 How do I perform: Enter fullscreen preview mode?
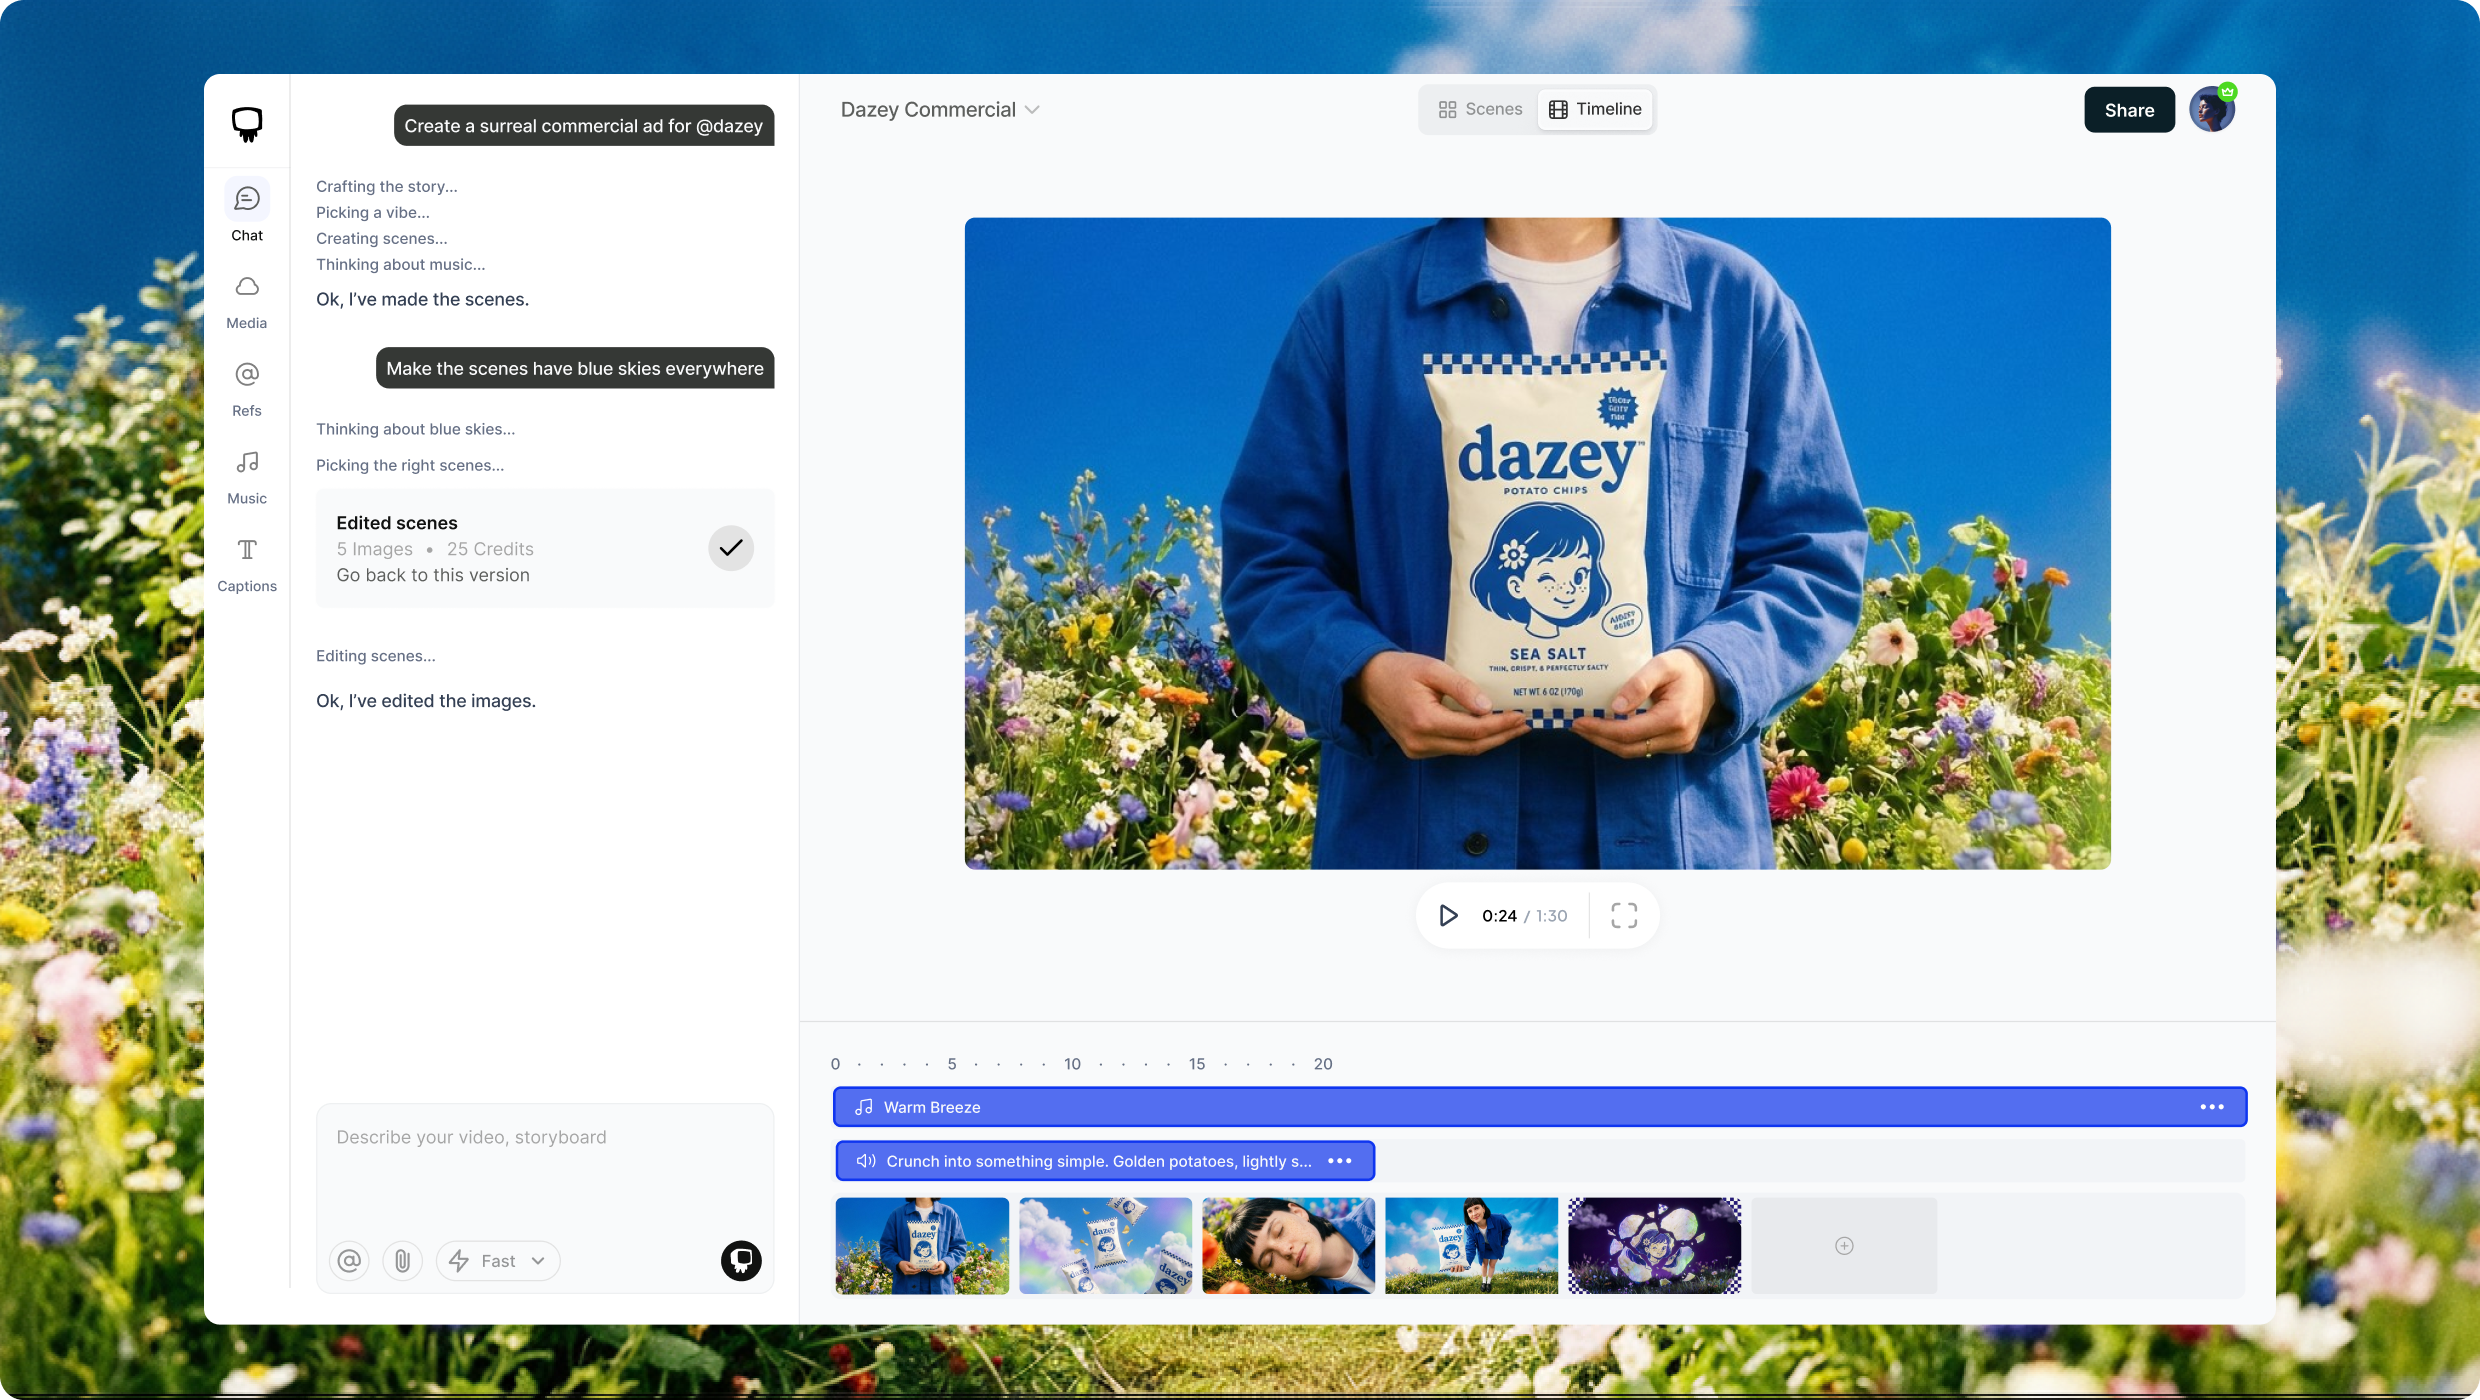click(x=1624, y=915)
